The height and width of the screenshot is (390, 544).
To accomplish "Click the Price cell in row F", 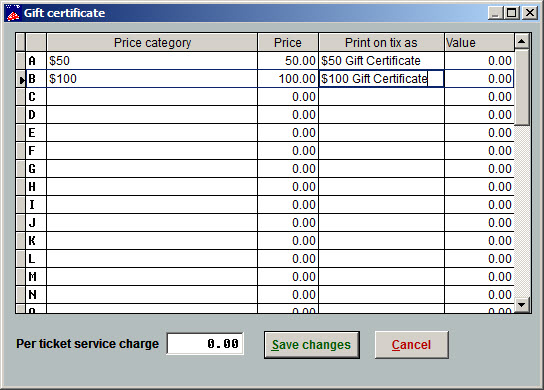I will point(288,151).
